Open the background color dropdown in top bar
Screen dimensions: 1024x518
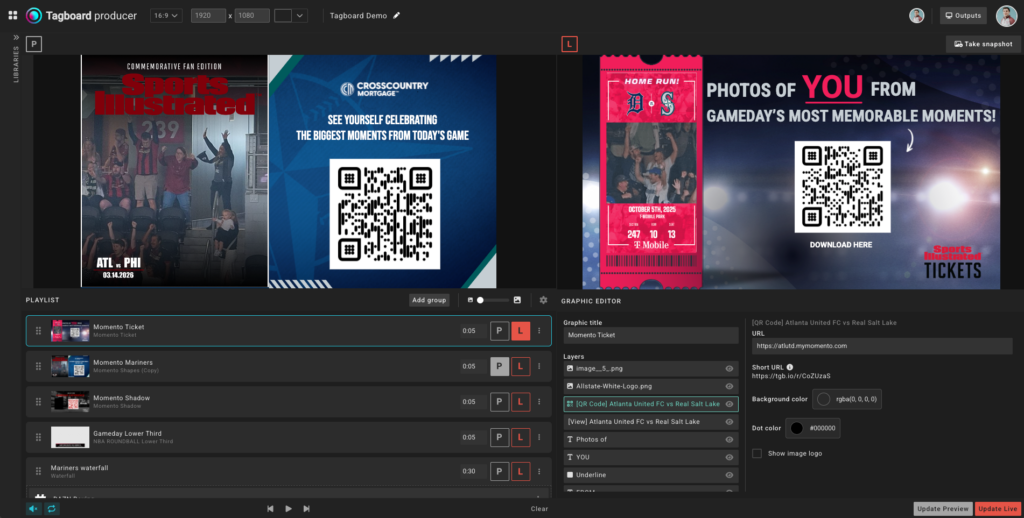click(291, 16)
